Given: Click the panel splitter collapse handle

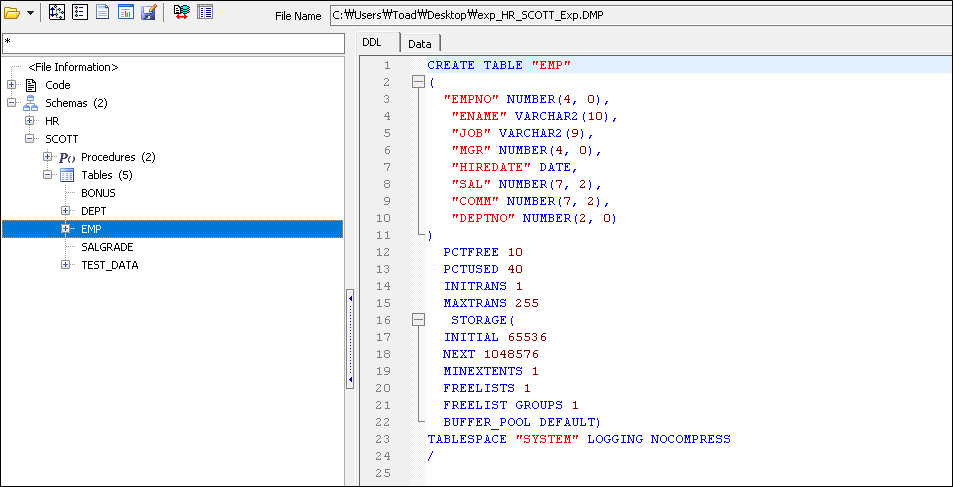Looking at the screenshot, I should (x=350, y=338).
